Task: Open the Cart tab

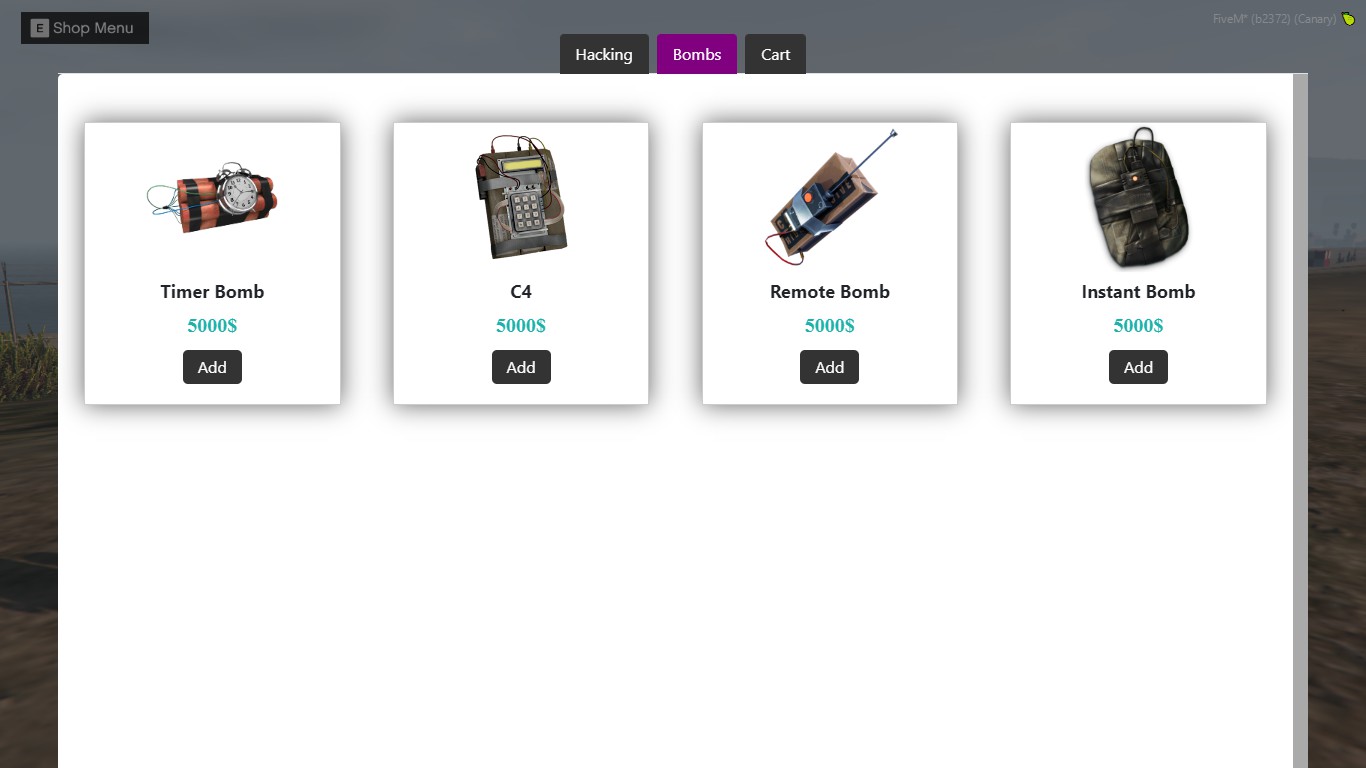Action: [x=775, y=54]
